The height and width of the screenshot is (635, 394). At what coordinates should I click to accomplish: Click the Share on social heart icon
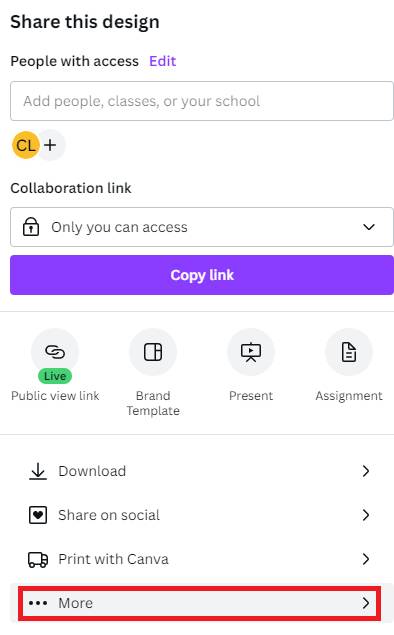pyautogui.click(x=38, y=515)
